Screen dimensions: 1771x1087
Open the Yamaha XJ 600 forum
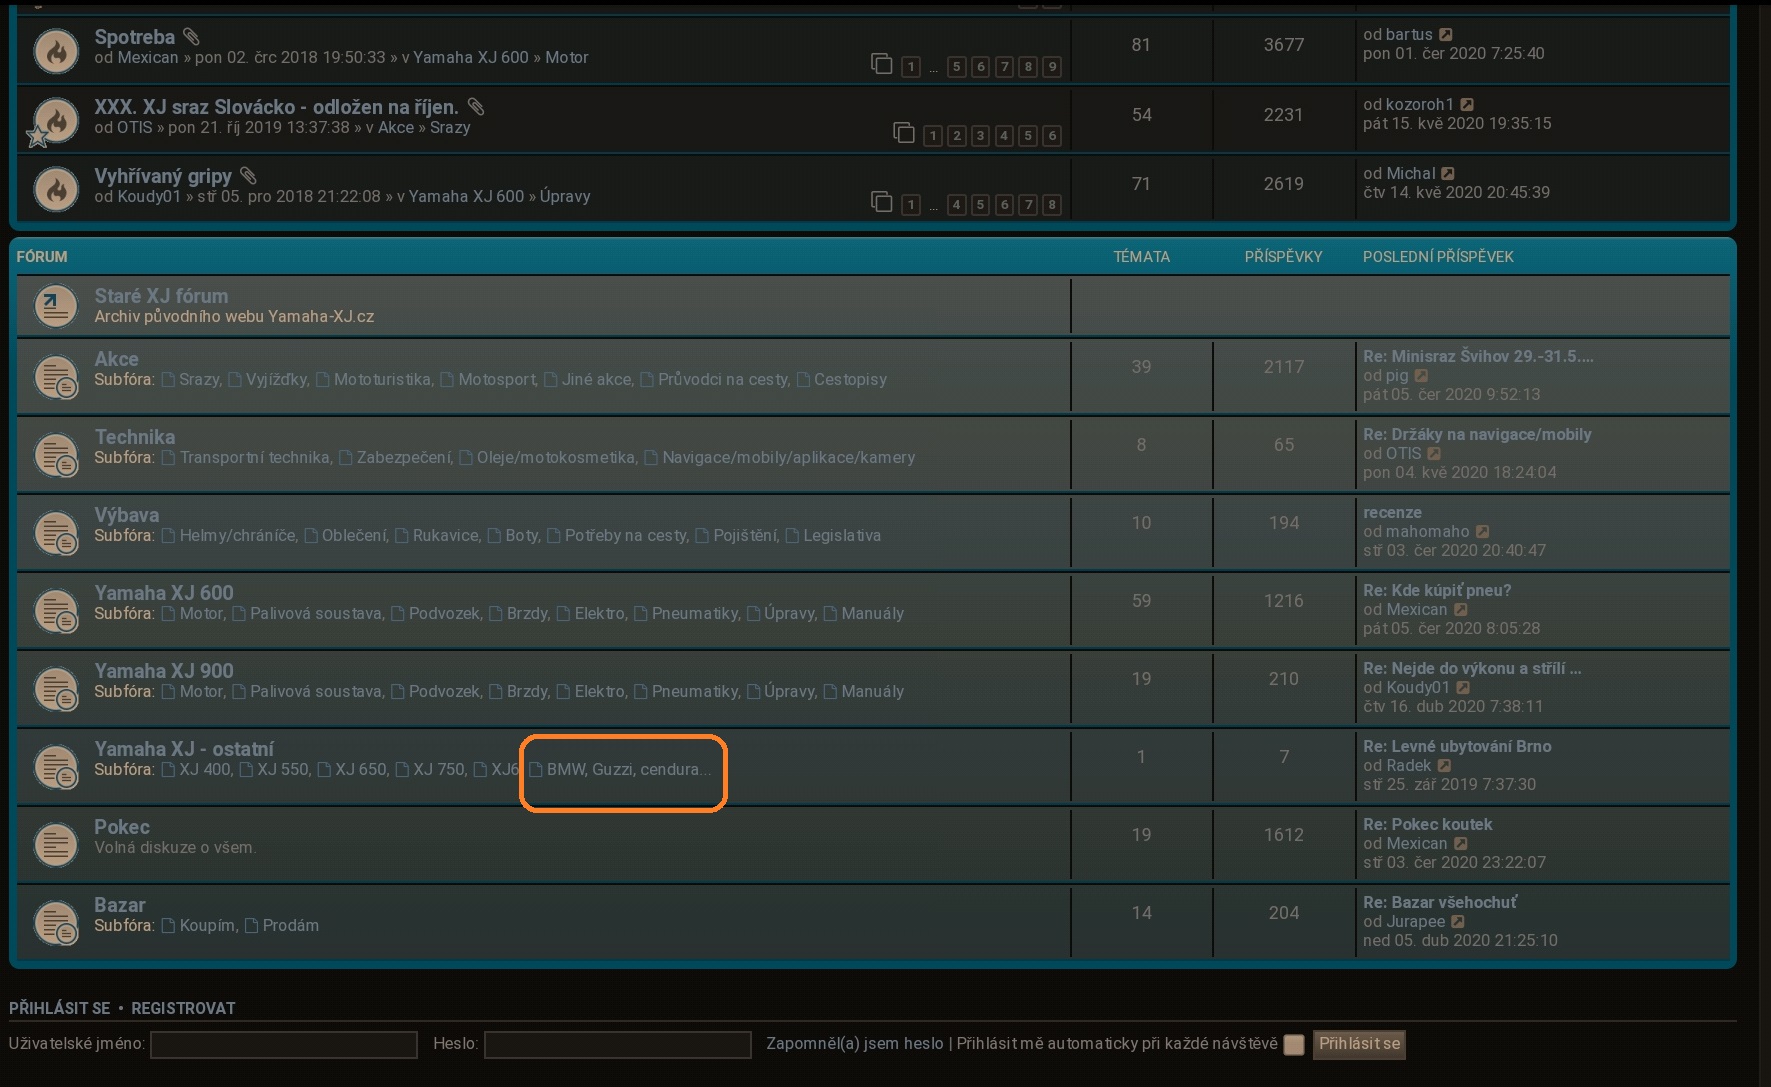pyautogui.click(x=164, y=593)
